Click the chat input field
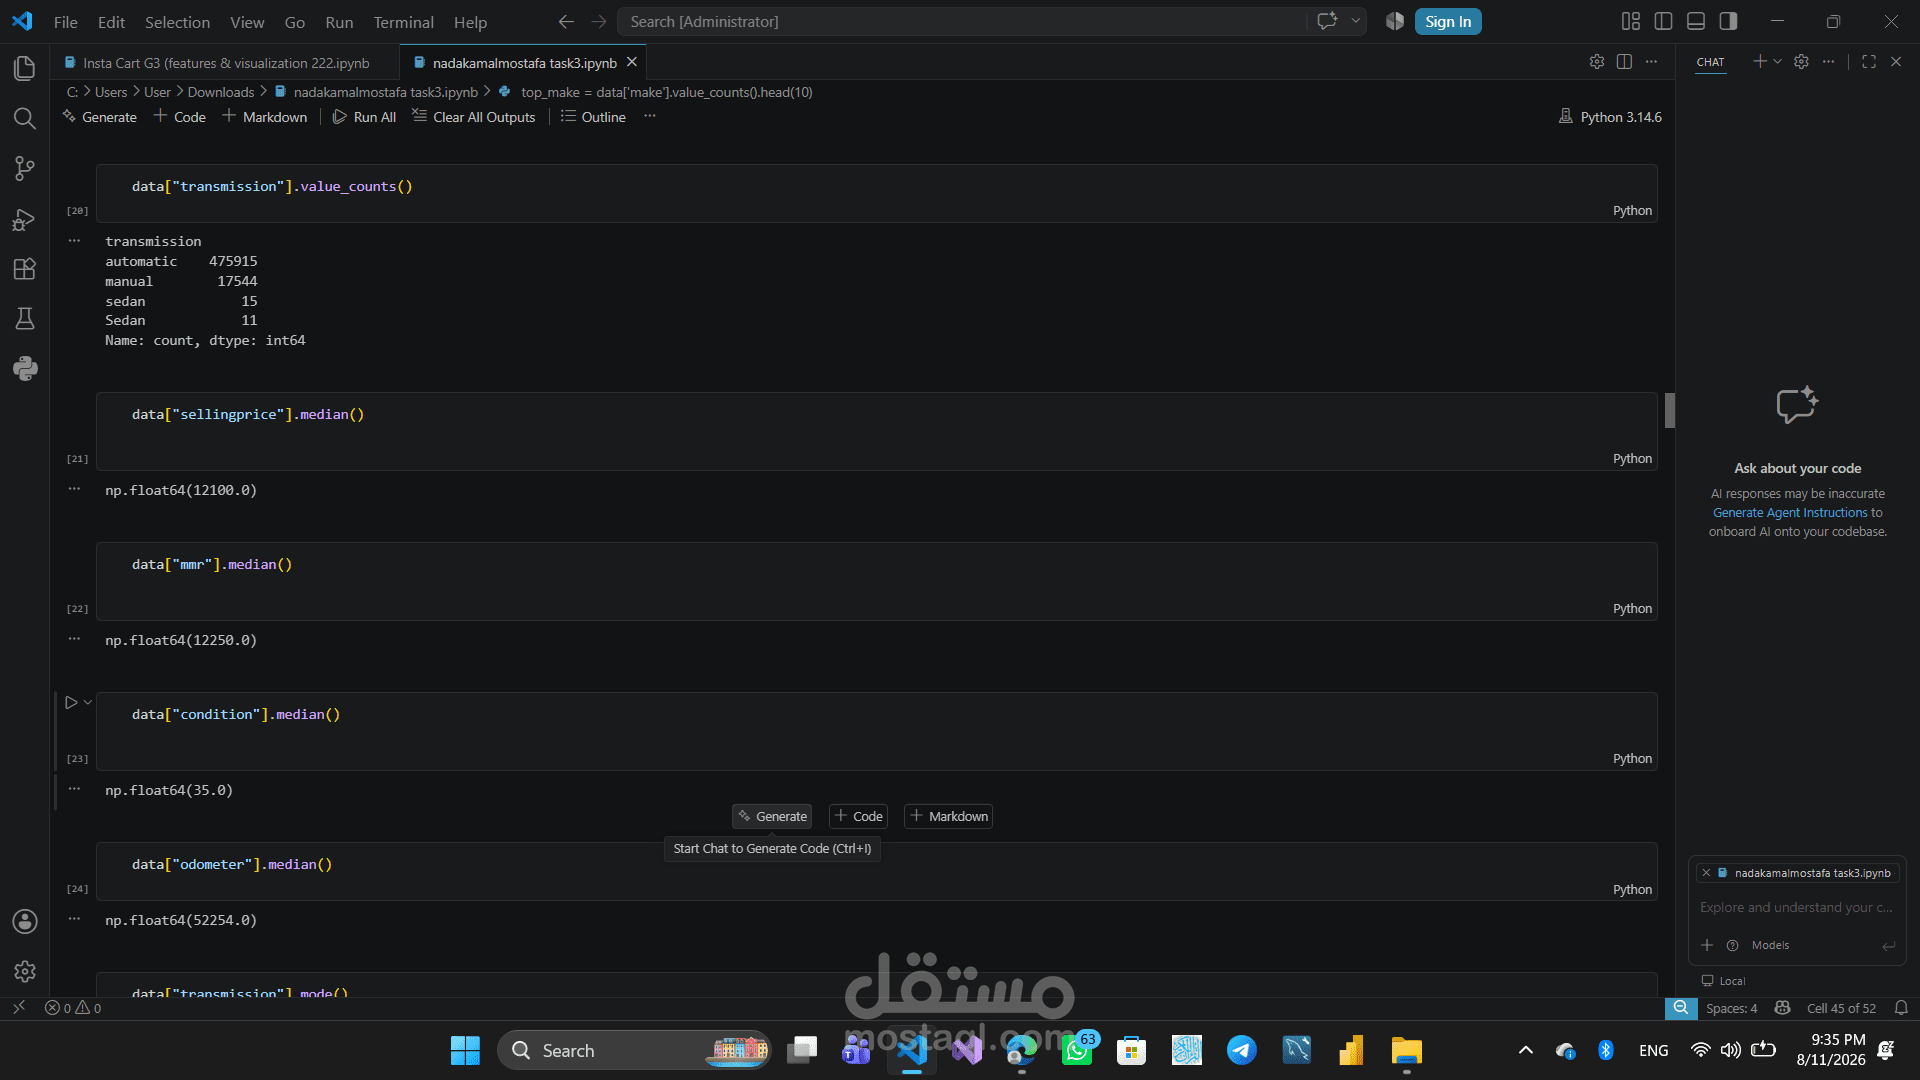The image size is (1920, 1080). [x=1796, y=908]
